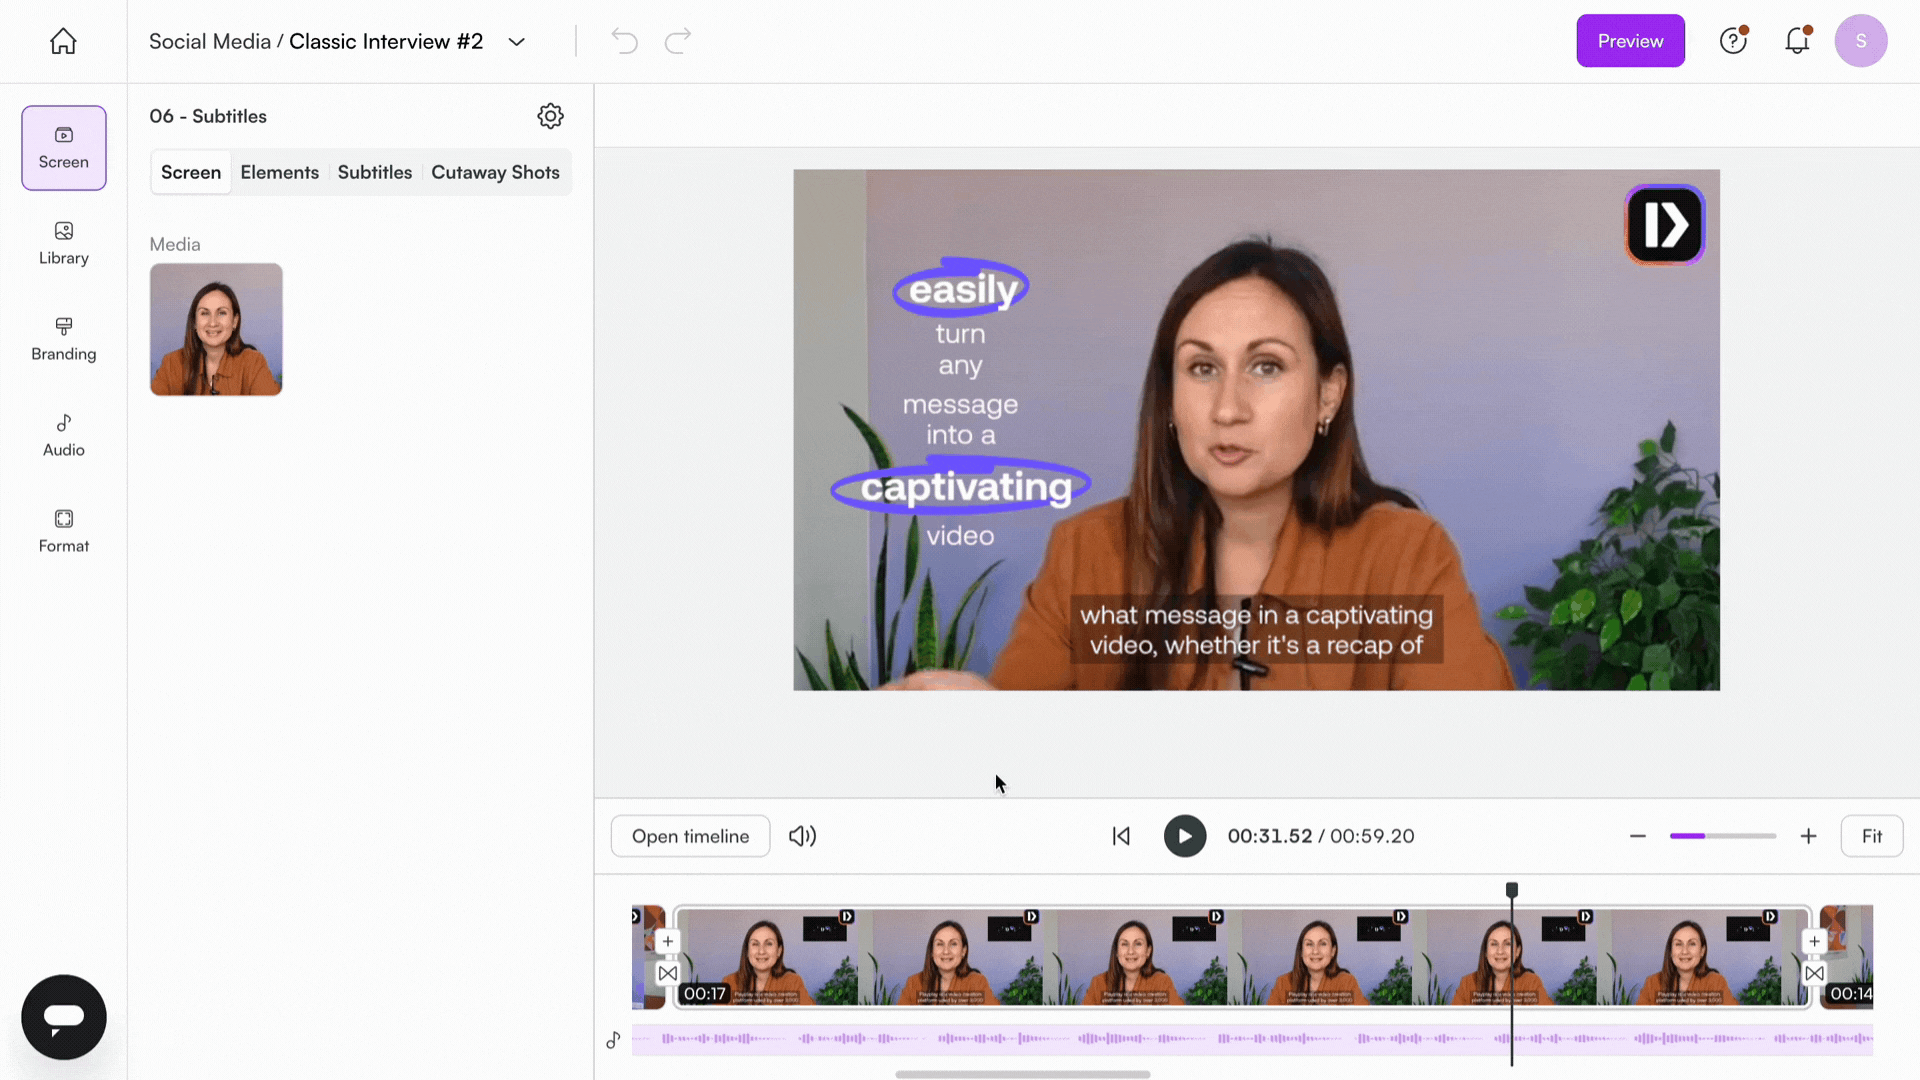Switch to the Cutaway Shots tab
This screenshot has height=1080, width=1920.
(x=495, y=172)
